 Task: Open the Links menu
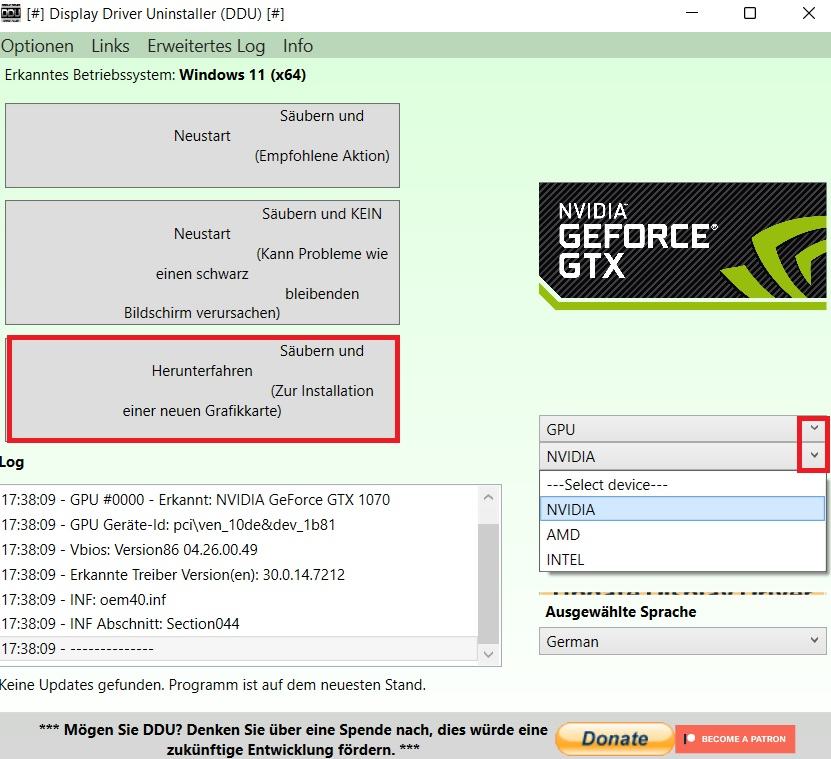click(x=110, y=46)
